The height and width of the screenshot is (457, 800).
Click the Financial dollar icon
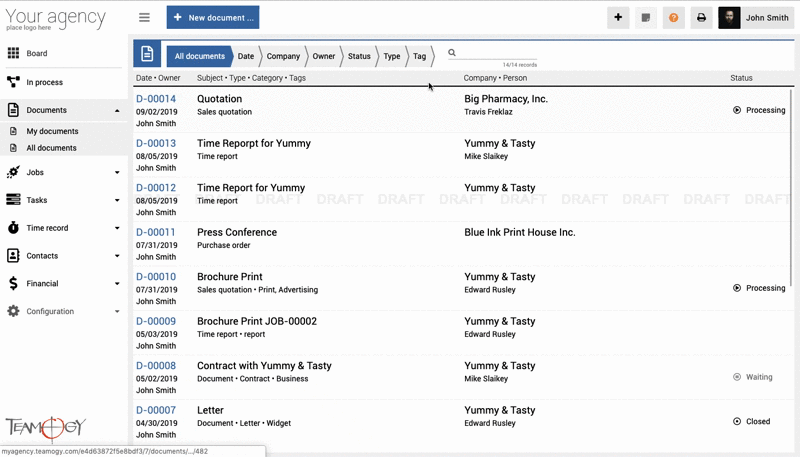coord(13,283)
